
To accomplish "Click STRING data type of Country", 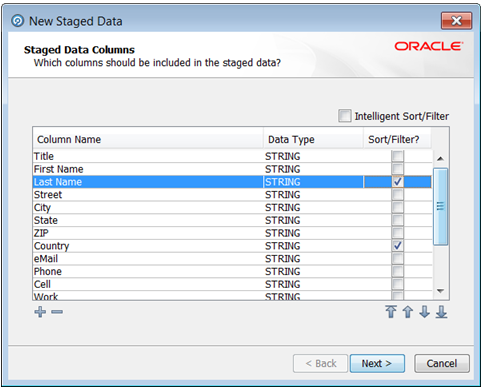I will coord(283,246).
